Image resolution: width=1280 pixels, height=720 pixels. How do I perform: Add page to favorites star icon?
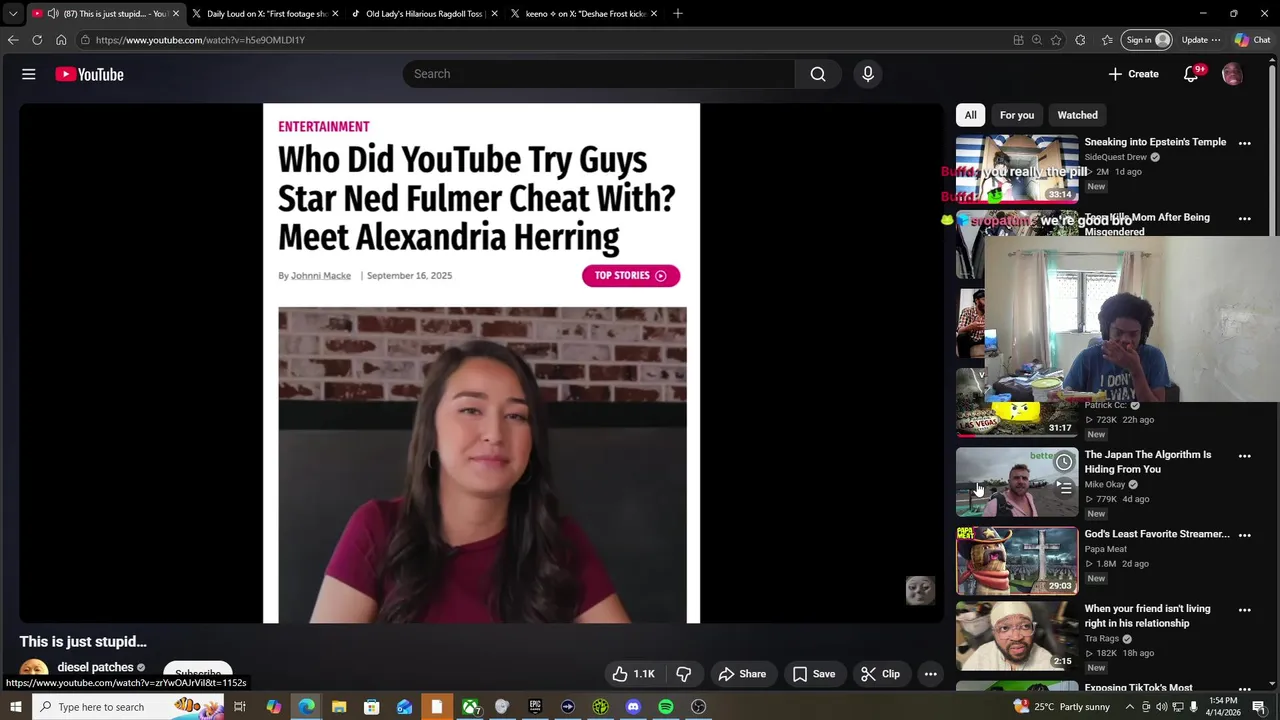pos(1056,40)
